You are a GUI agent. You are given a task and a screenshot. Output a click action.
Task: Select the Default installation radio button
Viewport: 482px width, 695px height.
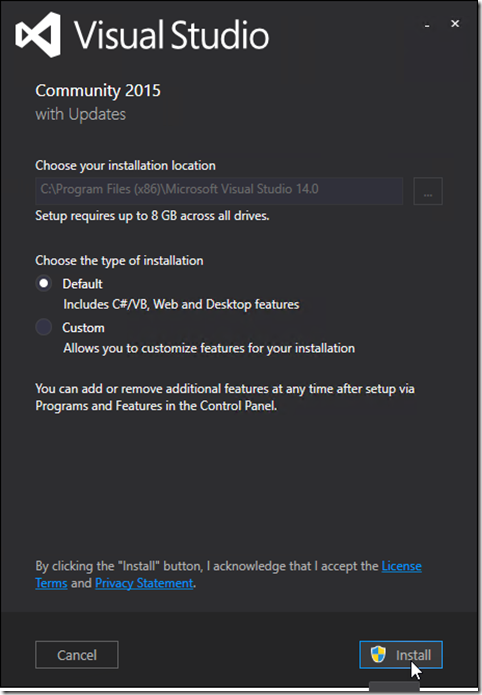click(43, 283)
